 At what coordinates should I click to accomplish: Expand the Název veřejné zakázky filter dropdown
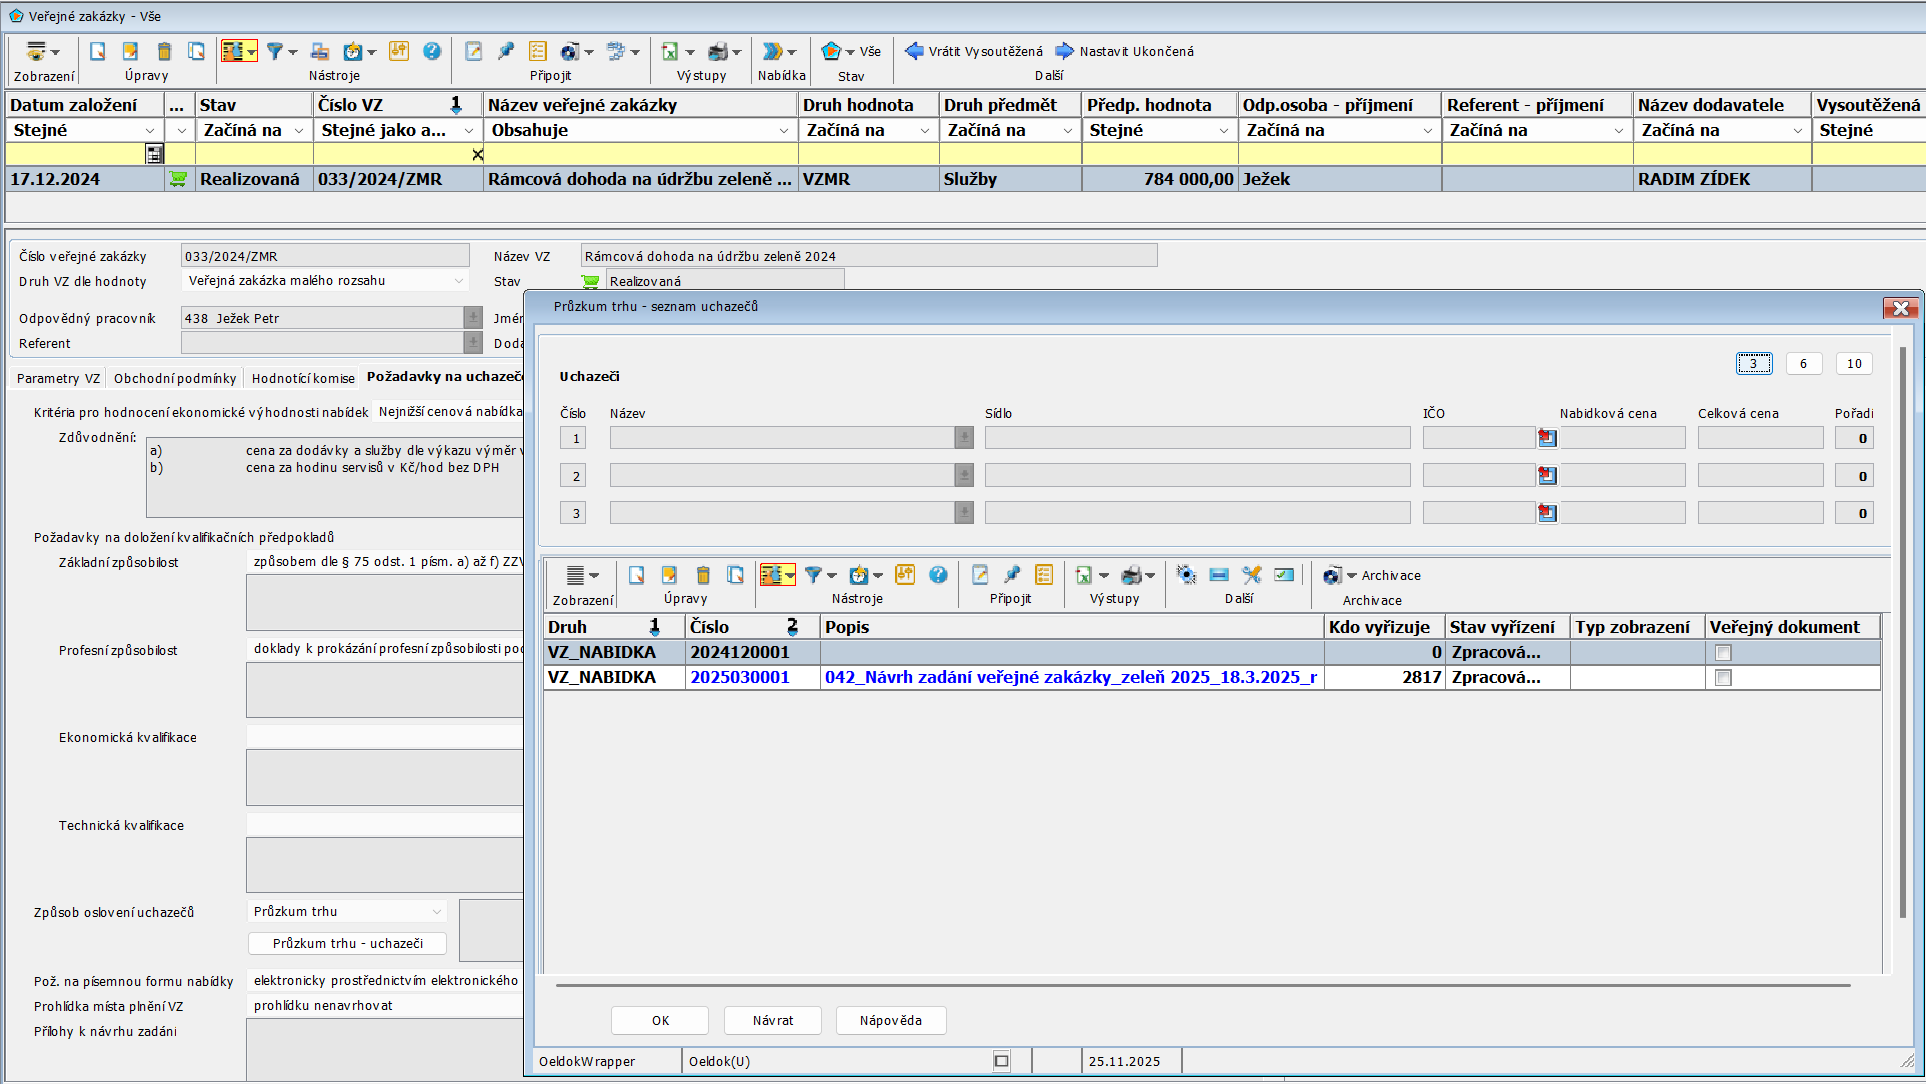783,131
